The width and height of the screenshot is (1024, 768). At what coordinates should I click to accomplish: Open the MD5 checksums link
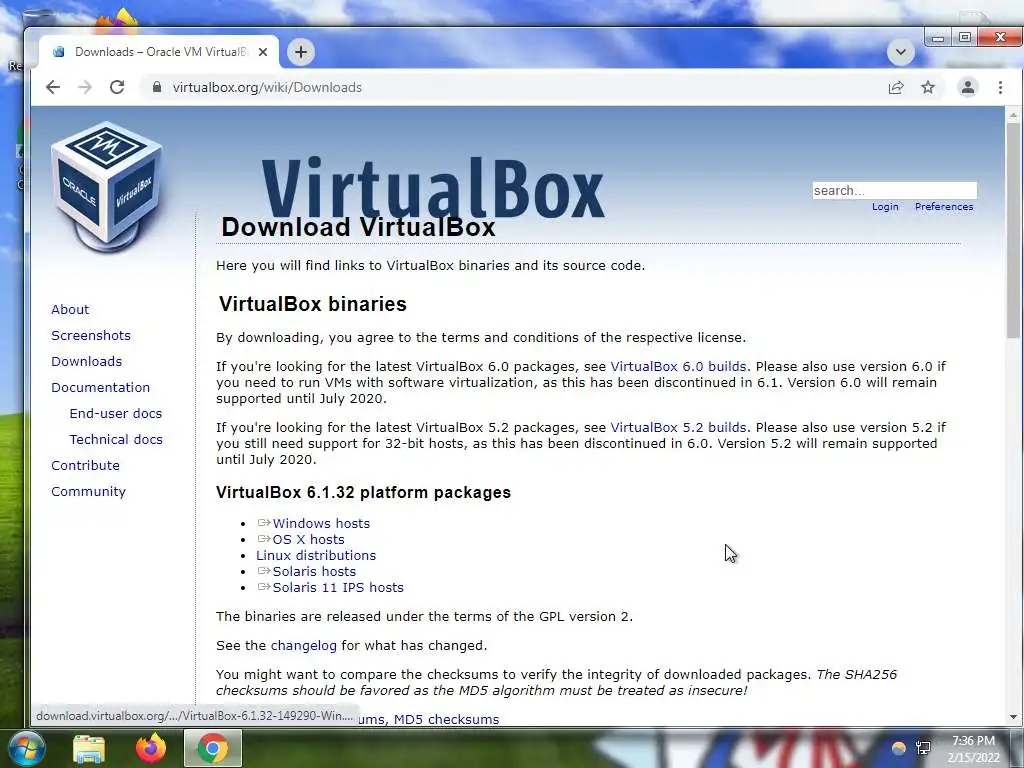446,720
